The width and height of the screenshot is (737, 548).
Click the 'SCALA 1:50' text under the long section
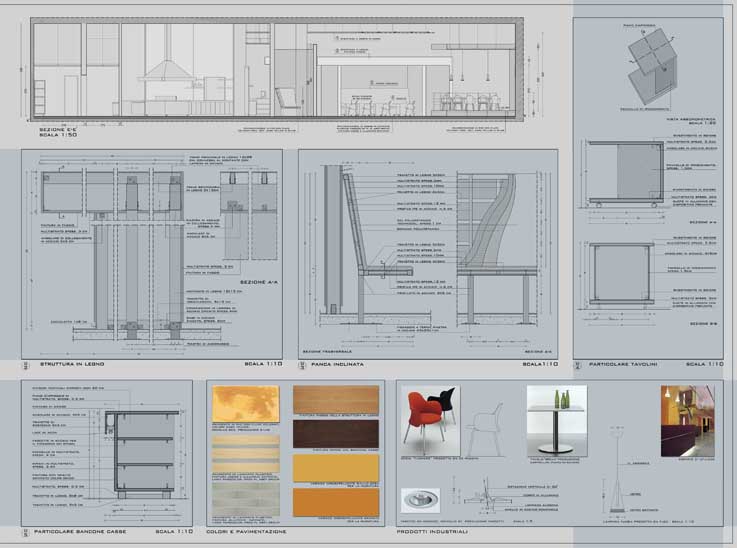pyautogui.click(x=58, y=135)
